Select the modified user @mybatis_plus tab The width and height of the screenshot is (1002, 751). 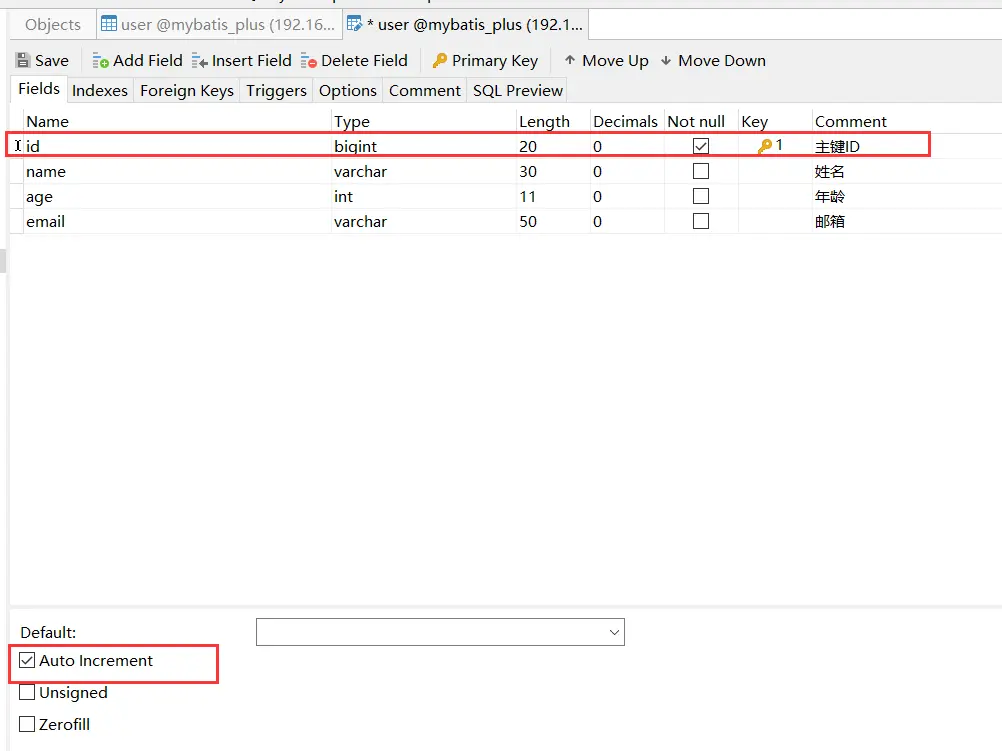click(x=465, y=24)
